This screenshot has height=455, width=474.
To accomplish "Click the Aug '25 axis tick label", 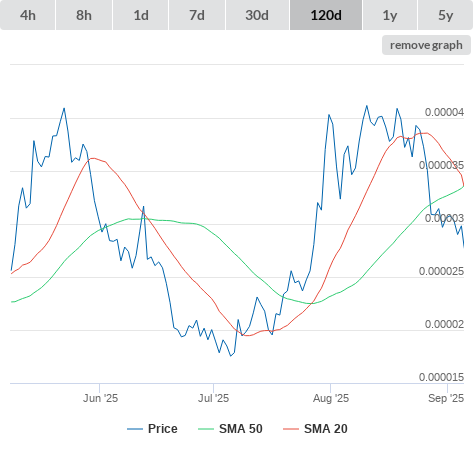I will 331,398.
